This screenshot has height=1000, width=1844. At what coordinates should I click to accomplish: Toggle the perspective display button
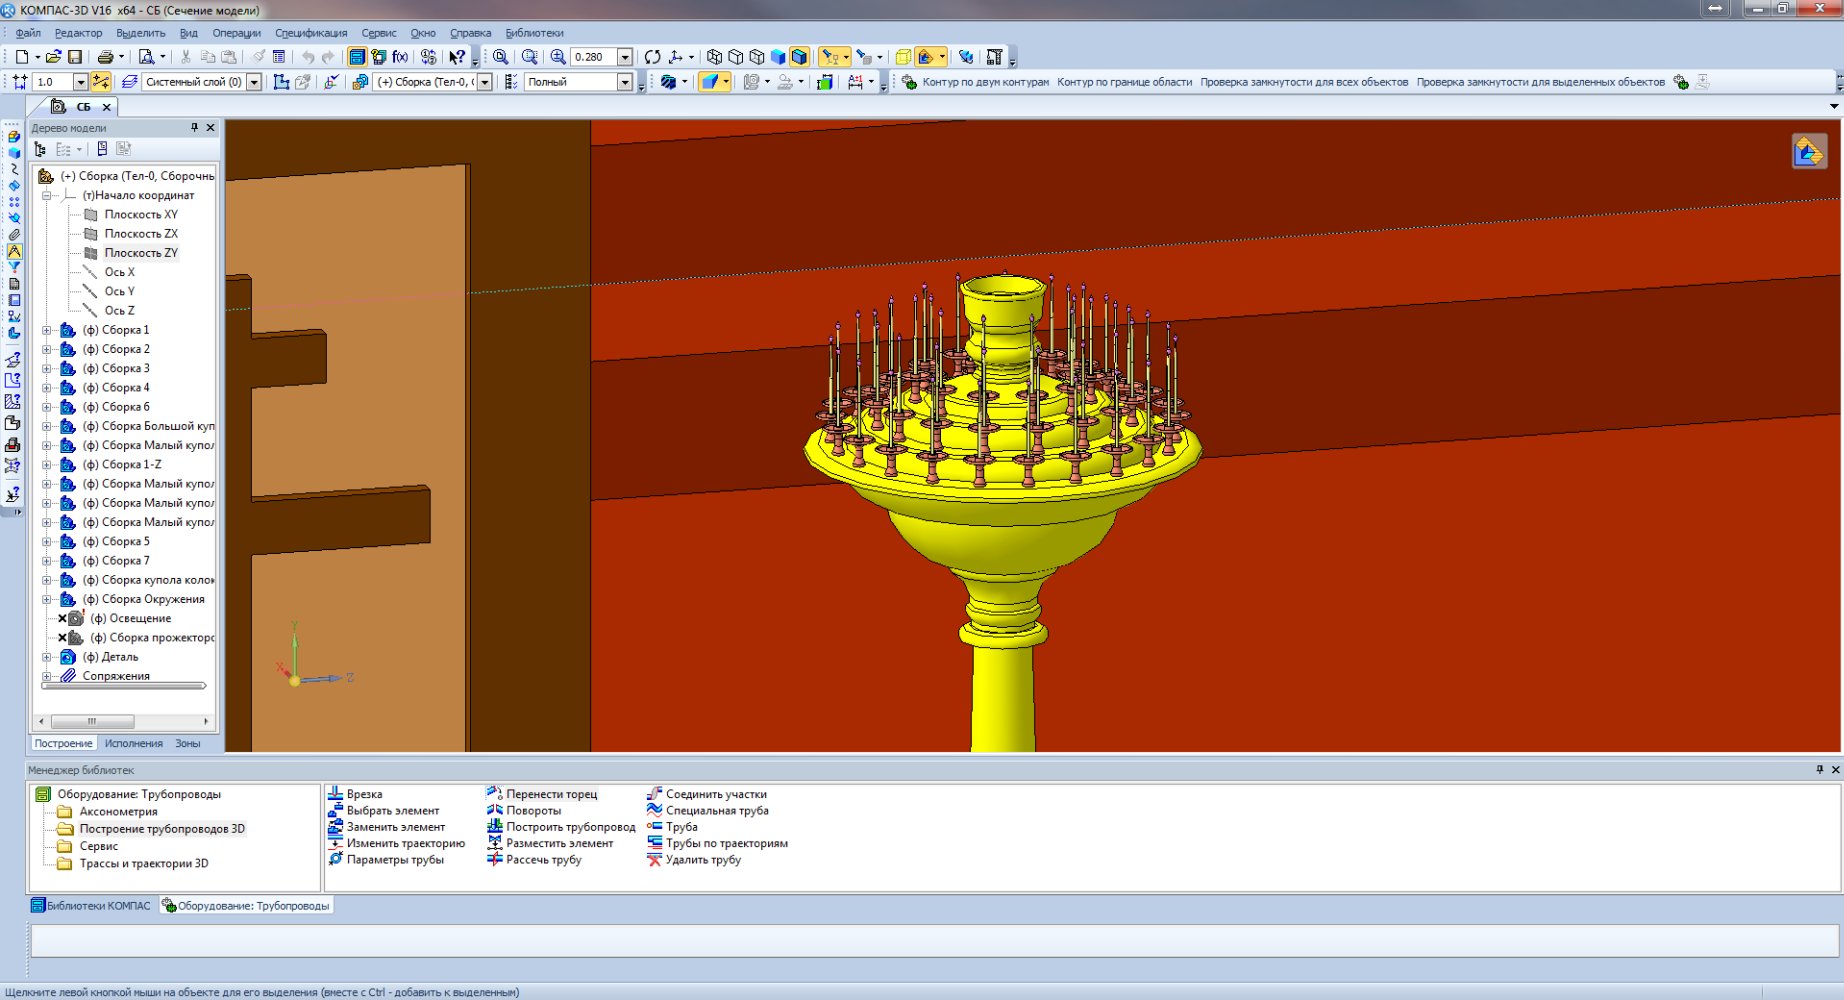[903, 57]
